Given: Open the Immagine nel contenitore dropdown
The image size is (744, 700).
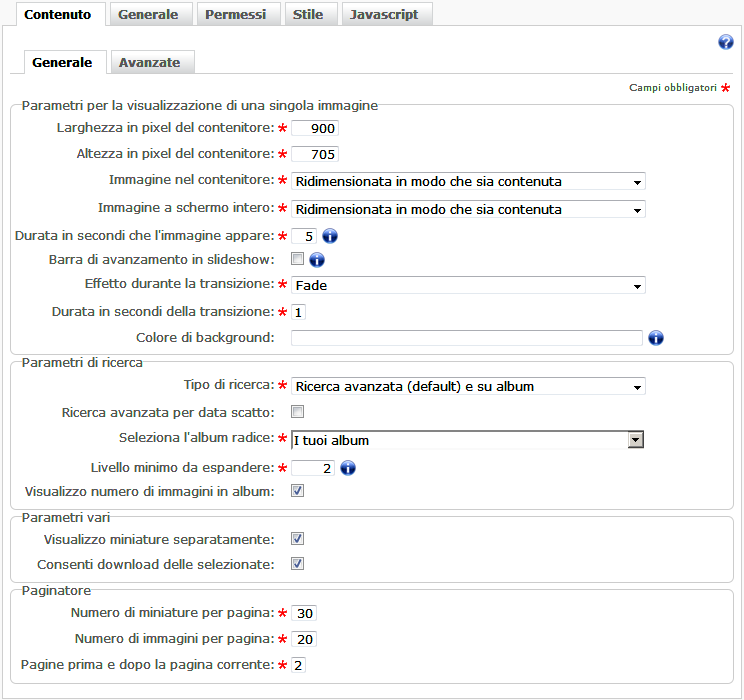Looking at the screenshot, I should tap(467, 181).
